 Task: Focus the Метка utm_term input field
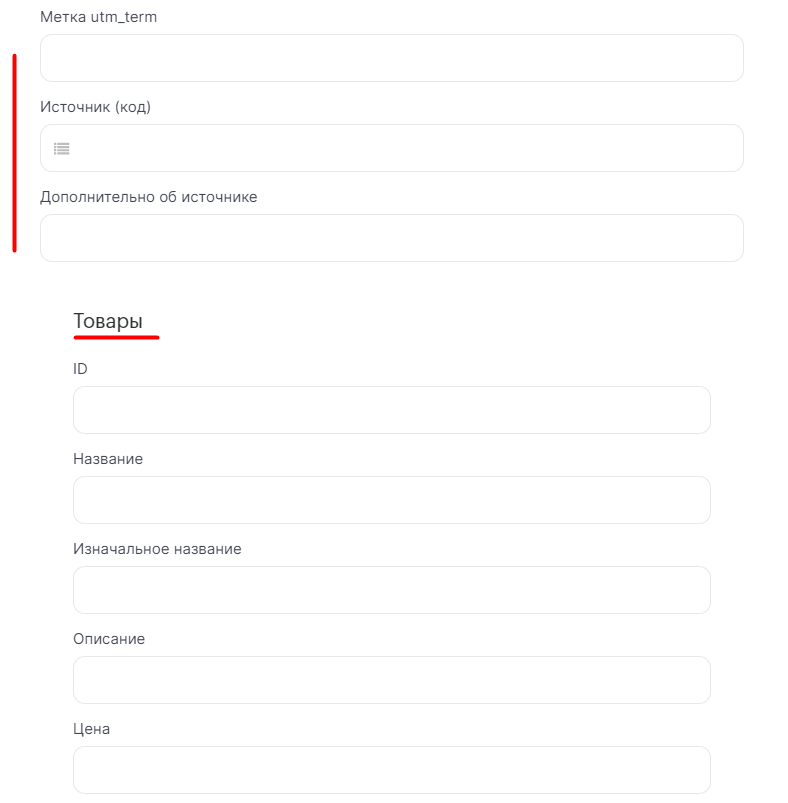[391, 58]
